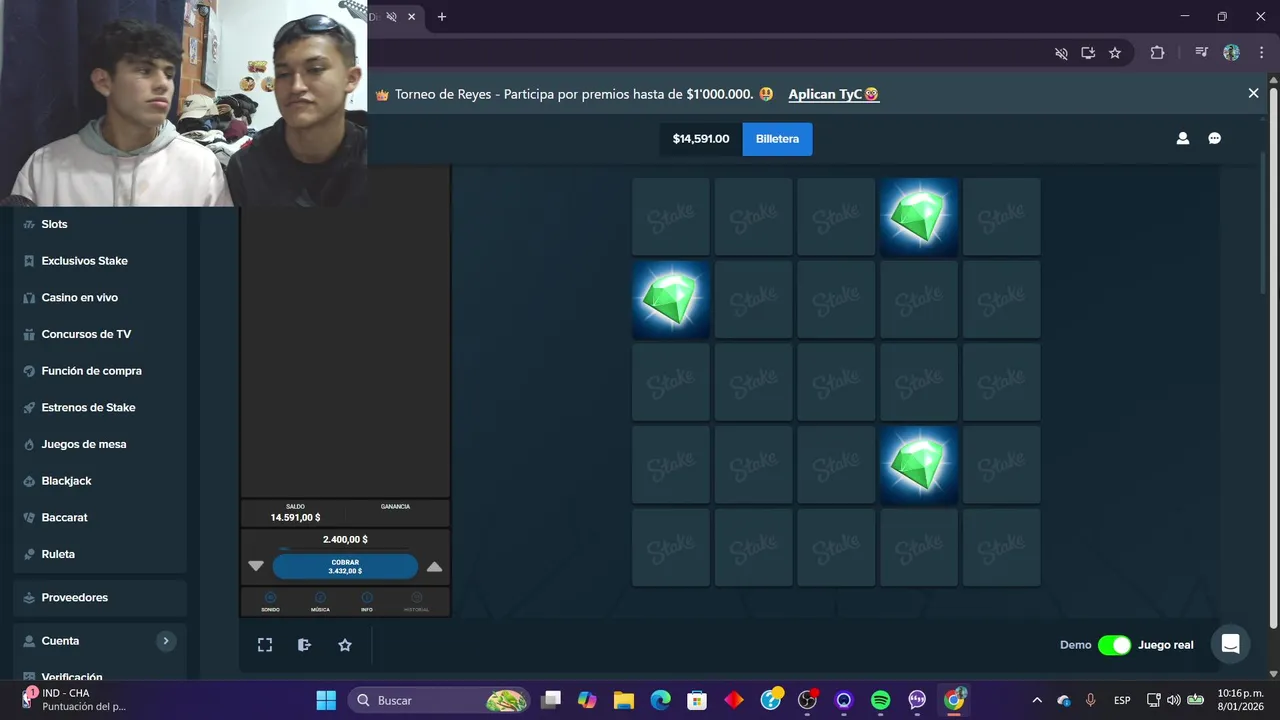Open the Historial game history

coord(416,601)
